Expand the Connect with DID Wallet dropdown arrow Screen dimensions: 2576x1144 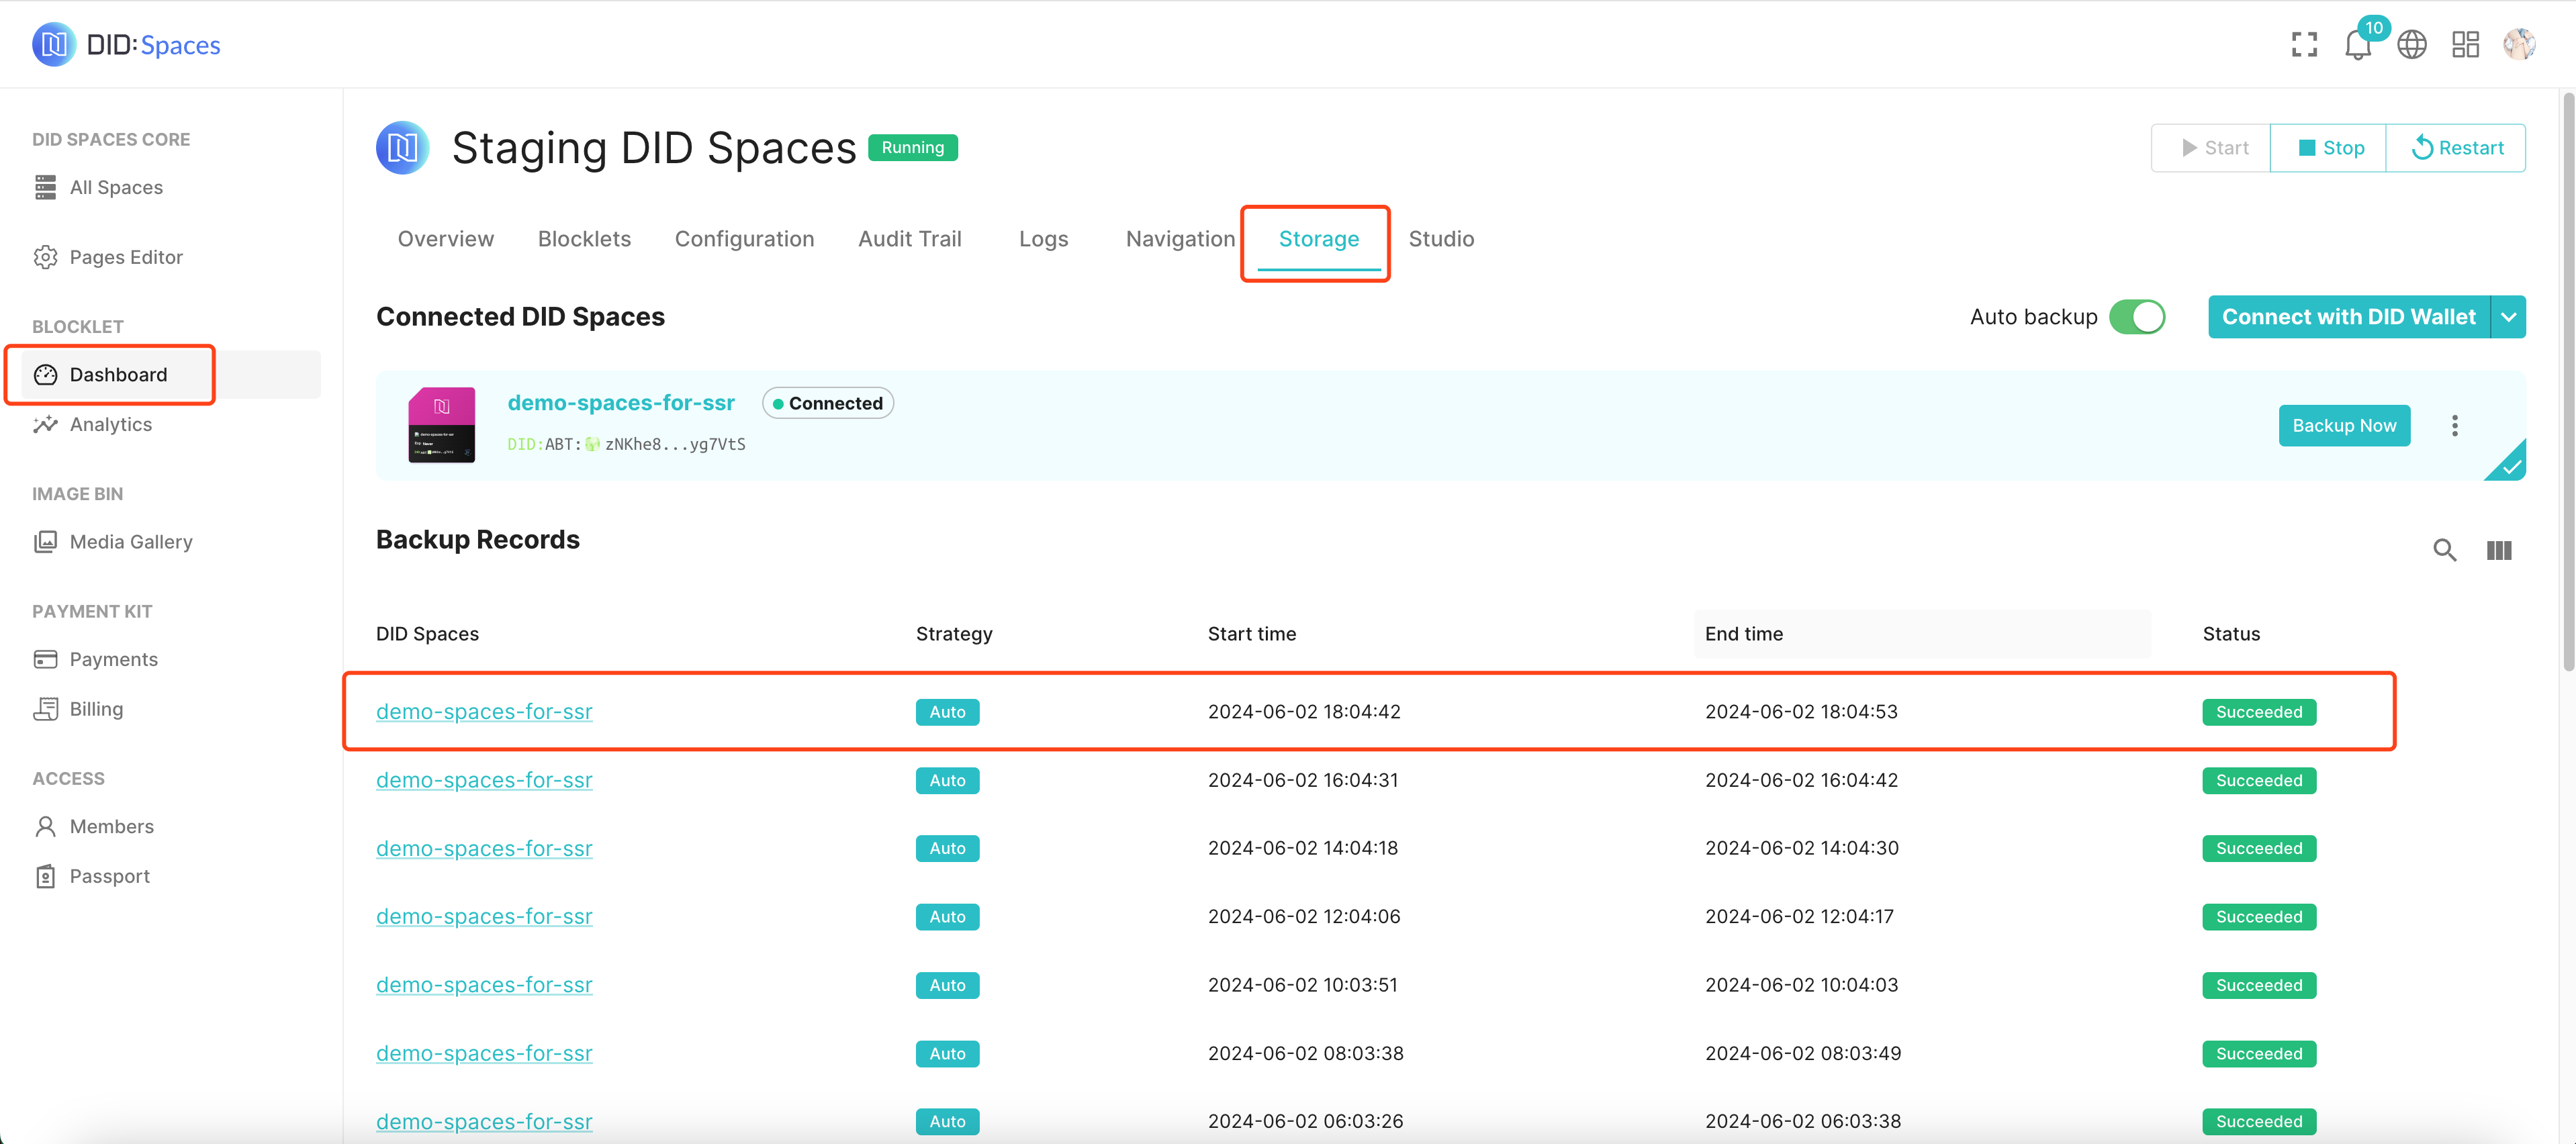coord(2508,317)
